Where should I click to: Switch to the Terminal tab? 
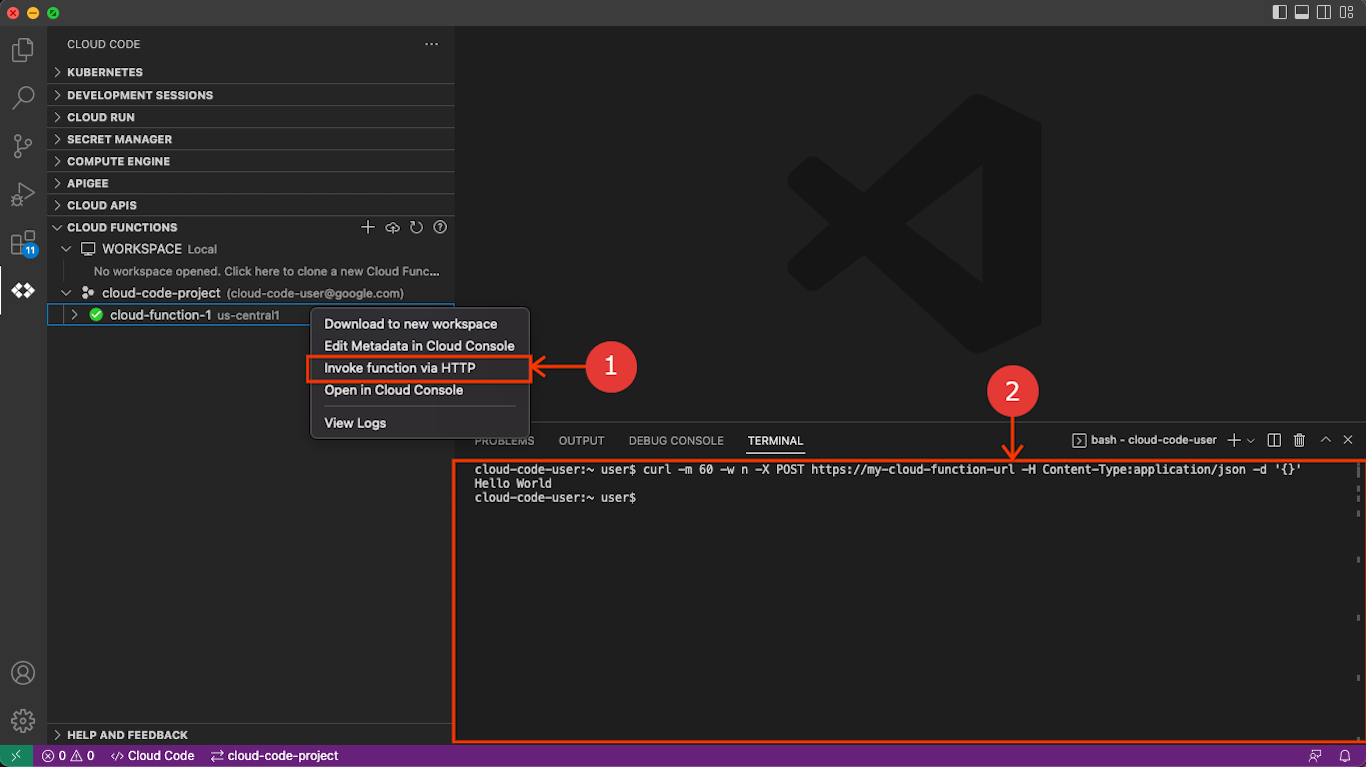click(x=775, y=441)
